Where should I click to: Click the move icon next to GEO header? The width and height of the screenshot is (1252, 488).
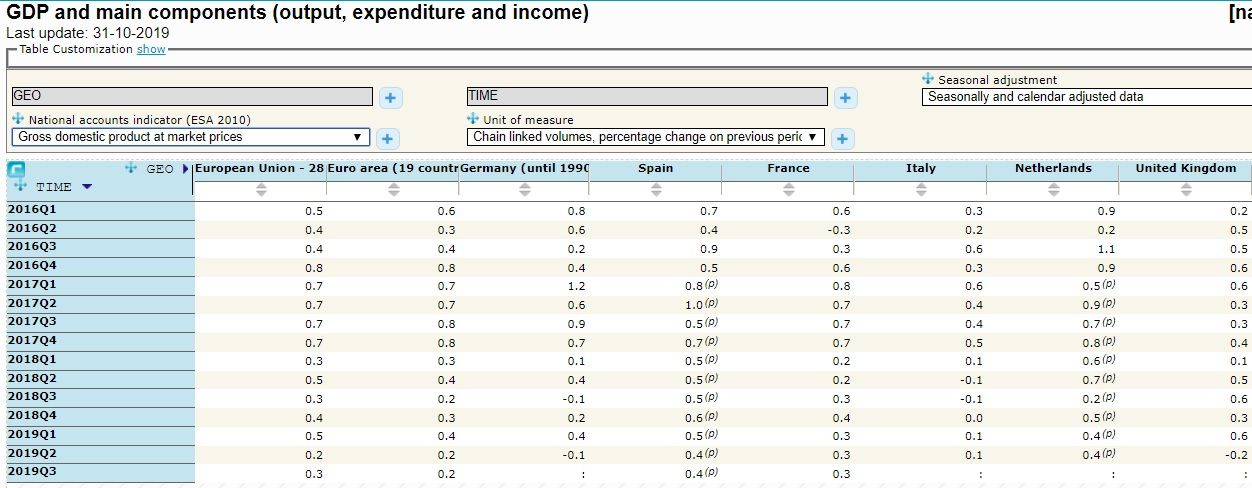pyautogui.click(x=132, y=168)
